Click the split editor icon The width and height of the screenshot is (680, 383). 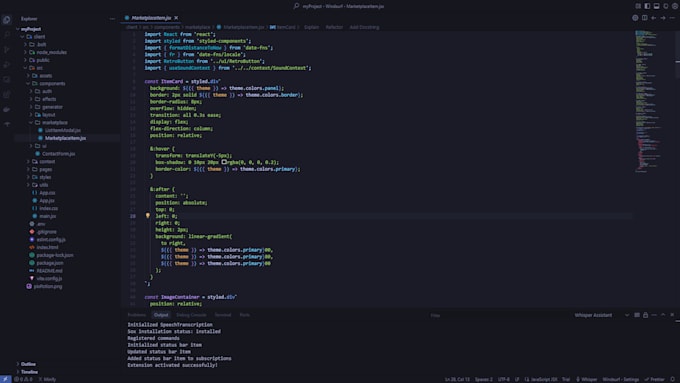[x=644, y=18]
